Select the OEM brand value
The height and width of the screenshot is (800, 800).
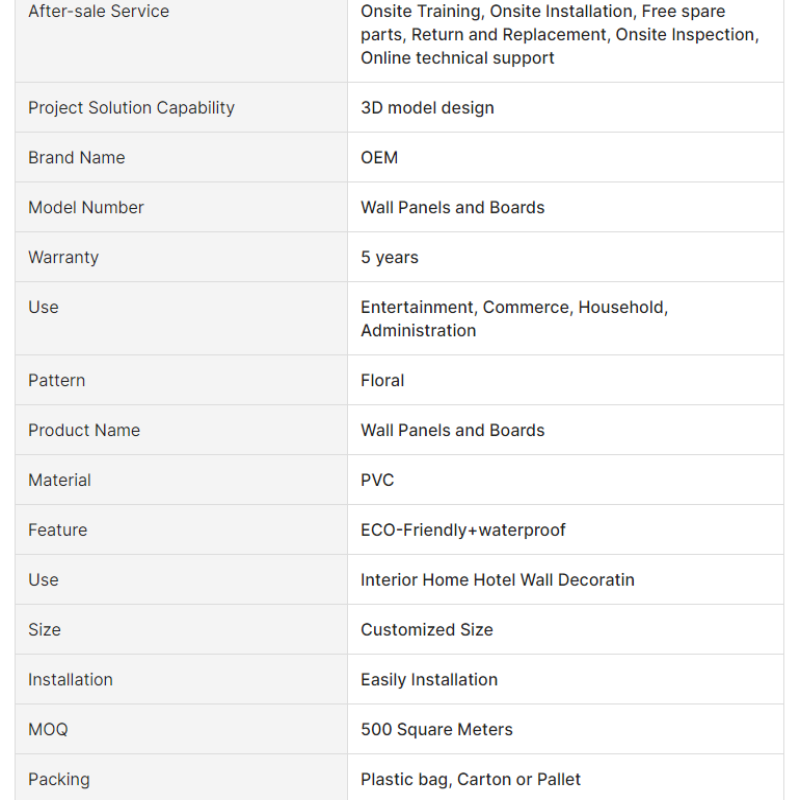pyautogui.click(x=379, y=158)
